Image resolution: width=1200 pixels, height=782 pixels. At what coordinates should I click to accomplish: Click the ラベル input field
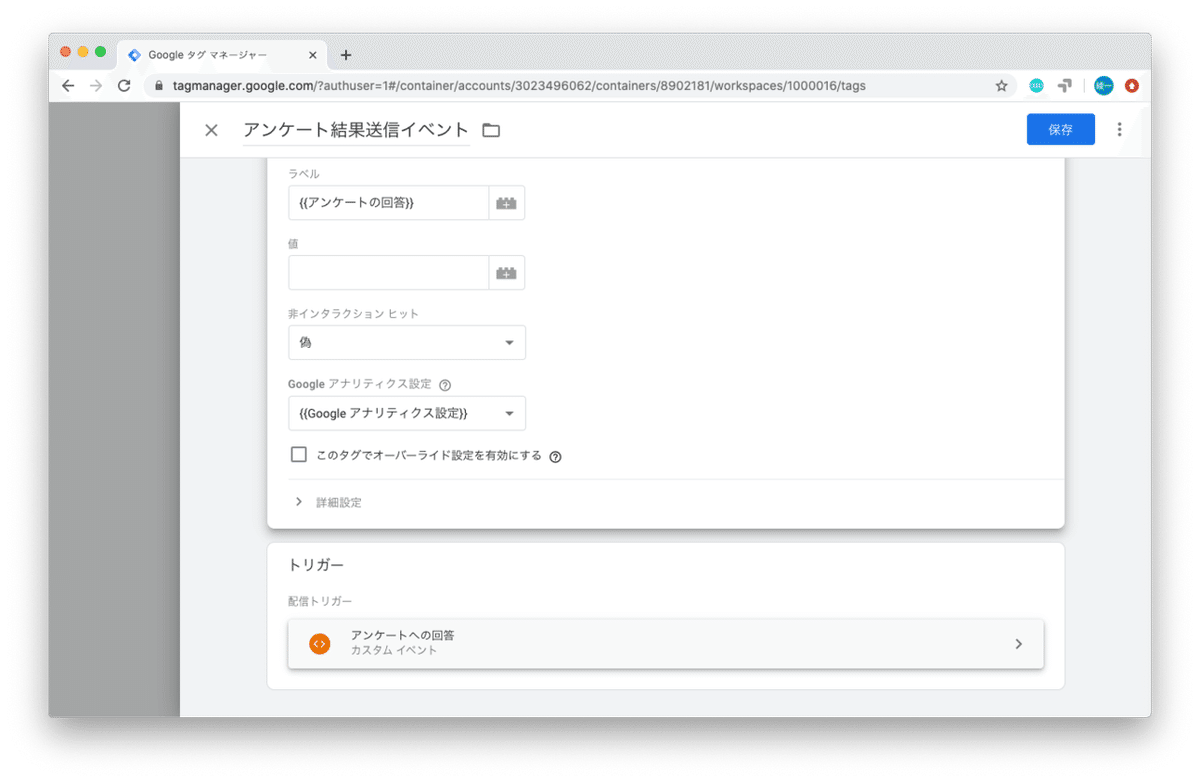tap(388, 203)
